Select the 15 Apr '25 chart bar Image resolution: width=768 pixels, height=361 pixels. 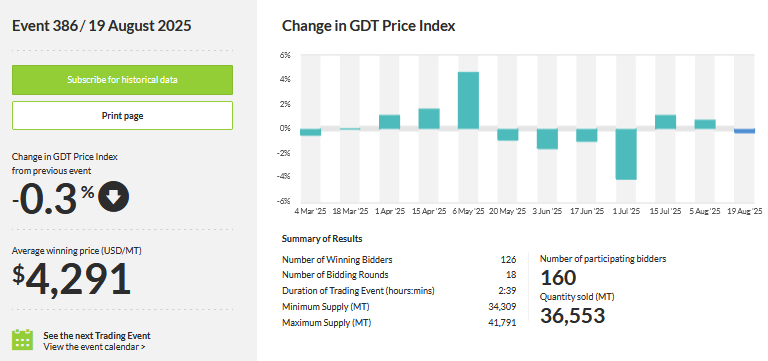pyautogui.click(x=429, y=119)
